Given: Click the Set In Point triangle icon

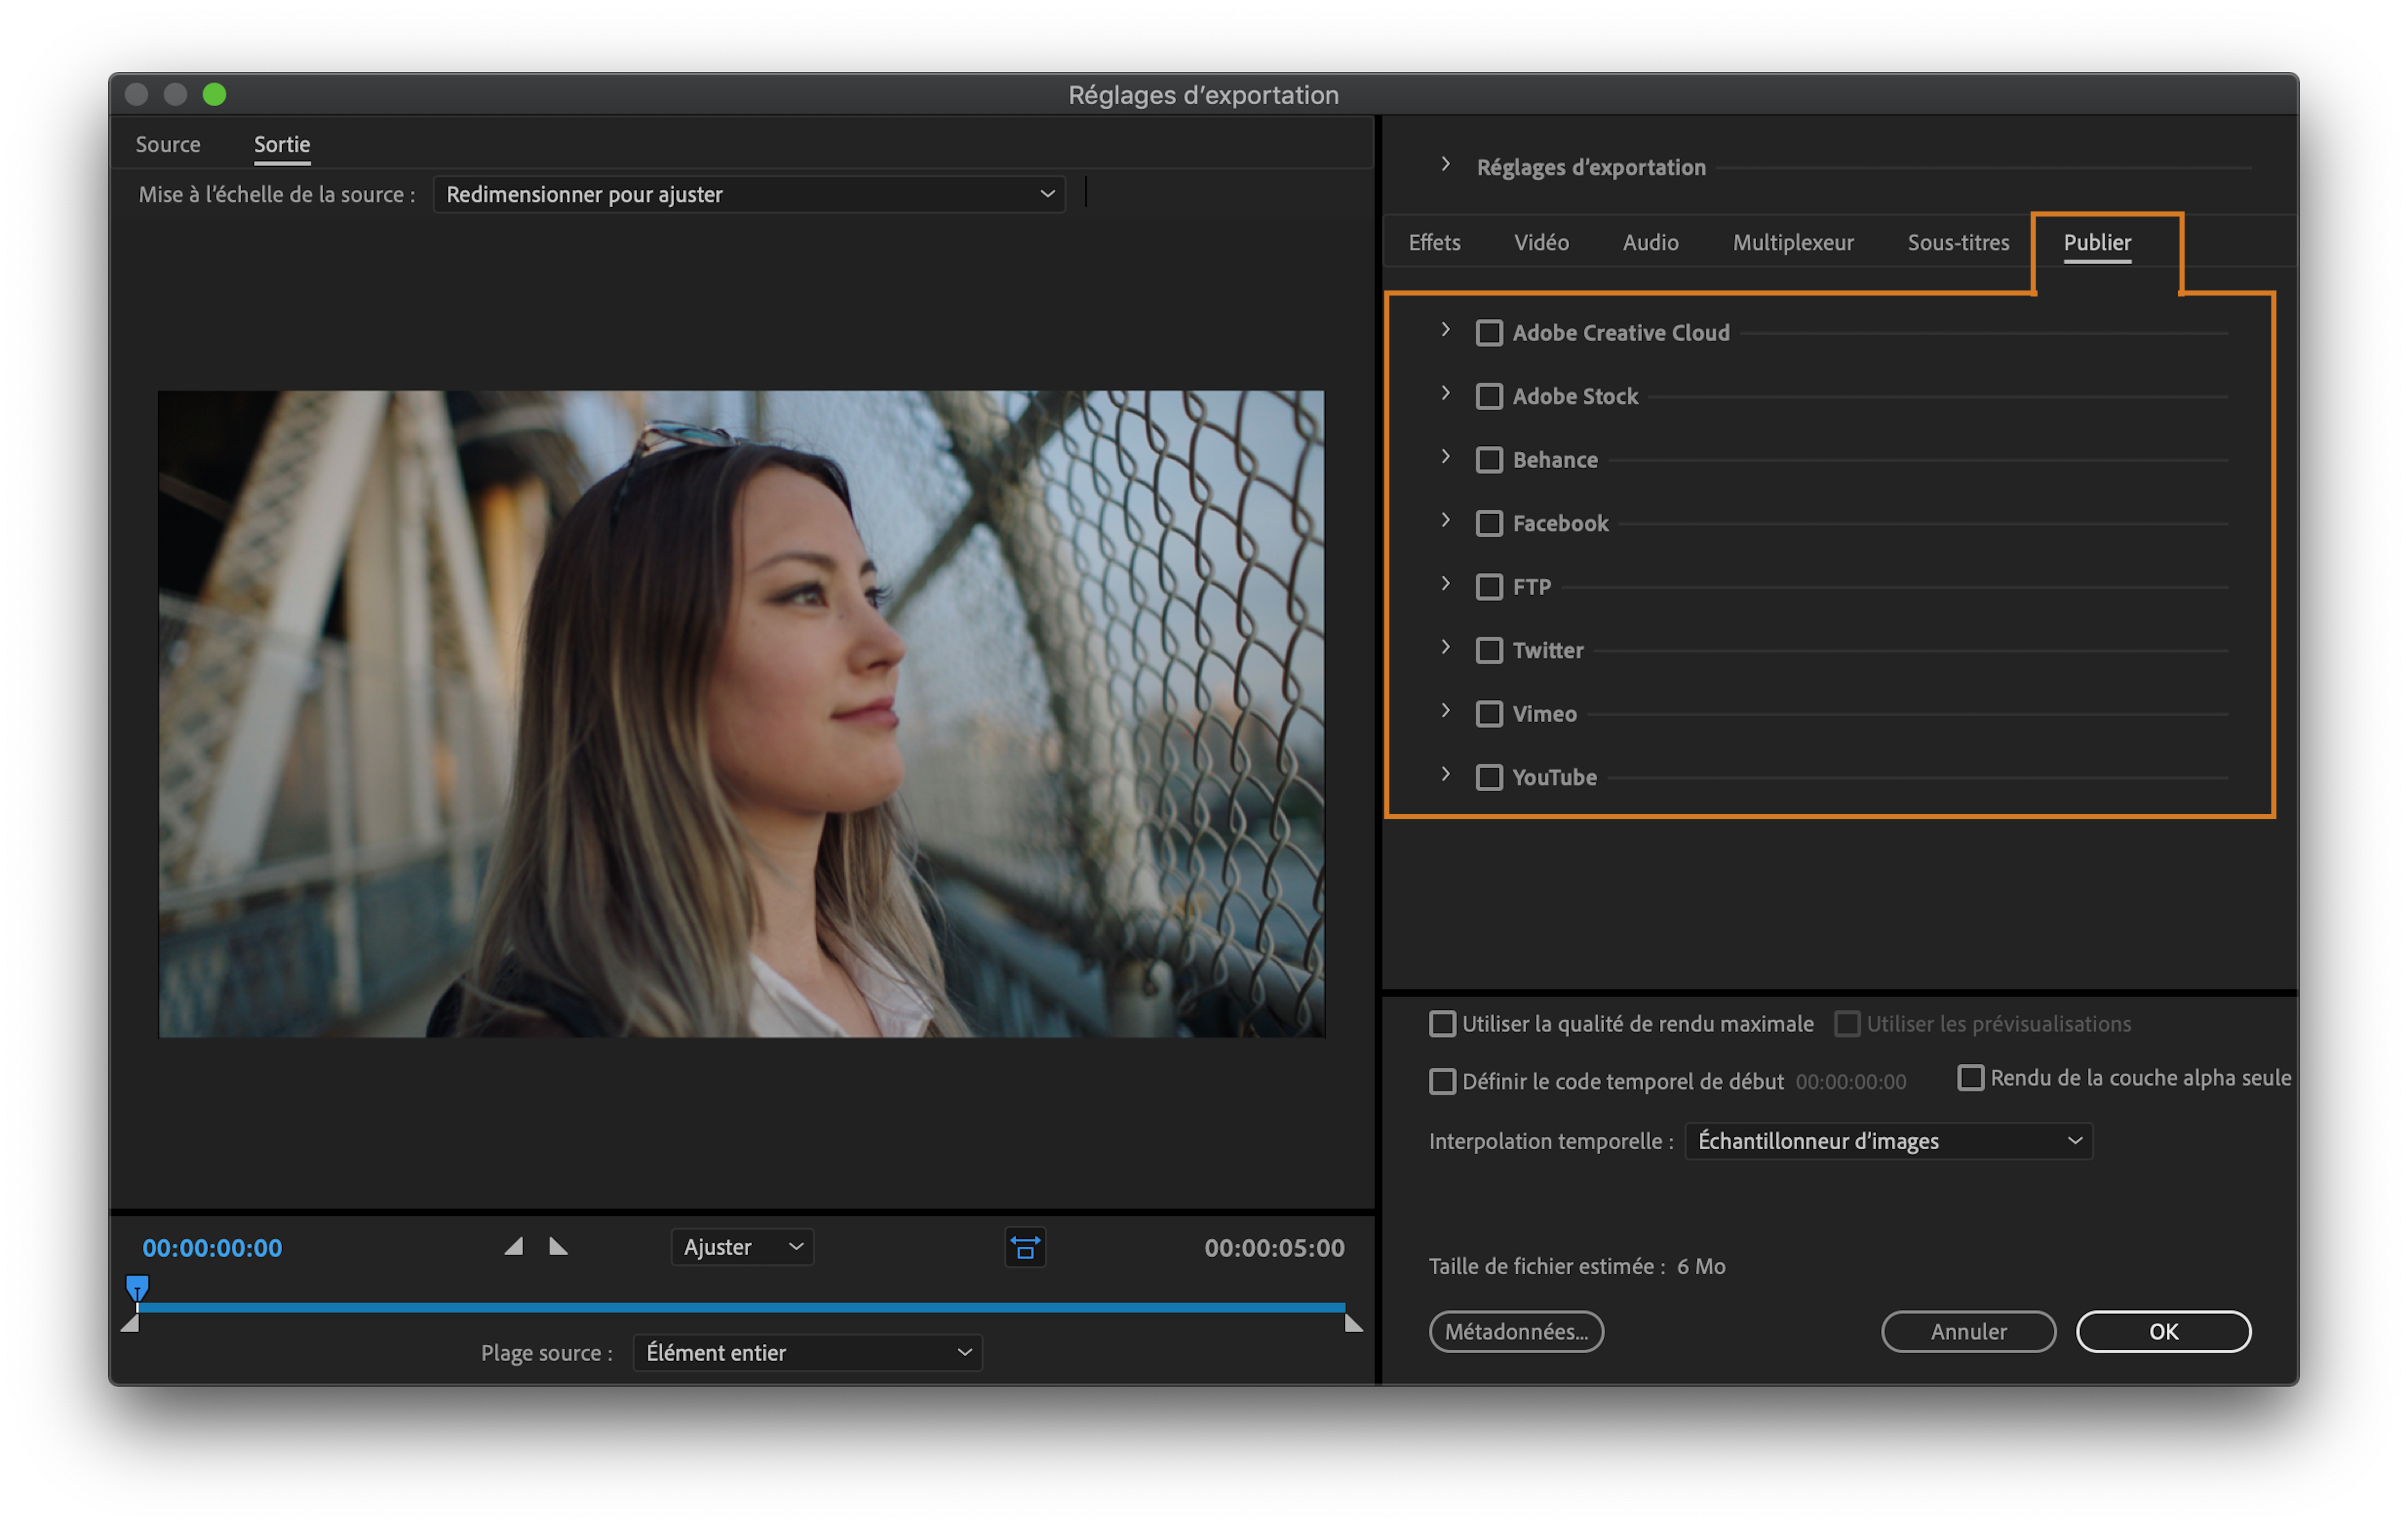Looking at the screenshot, I should pos(513,1246).
